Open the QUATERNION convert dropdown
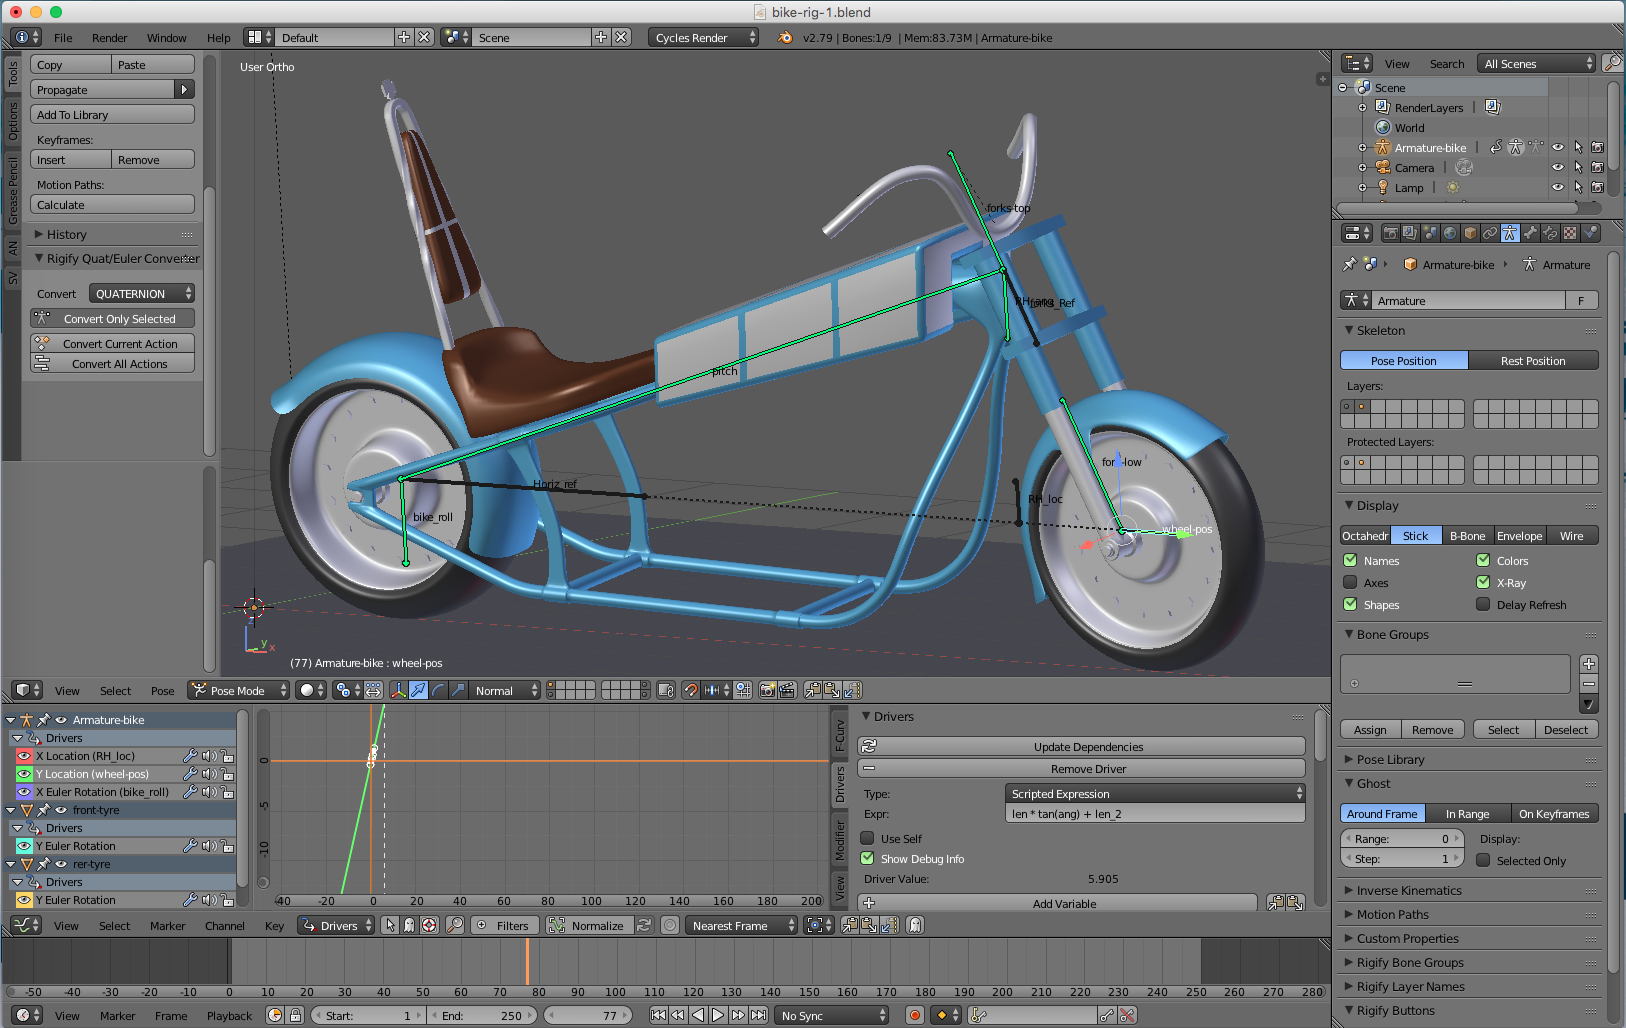The height and width of the screenshot is (1028, 1626). (142, 294)
